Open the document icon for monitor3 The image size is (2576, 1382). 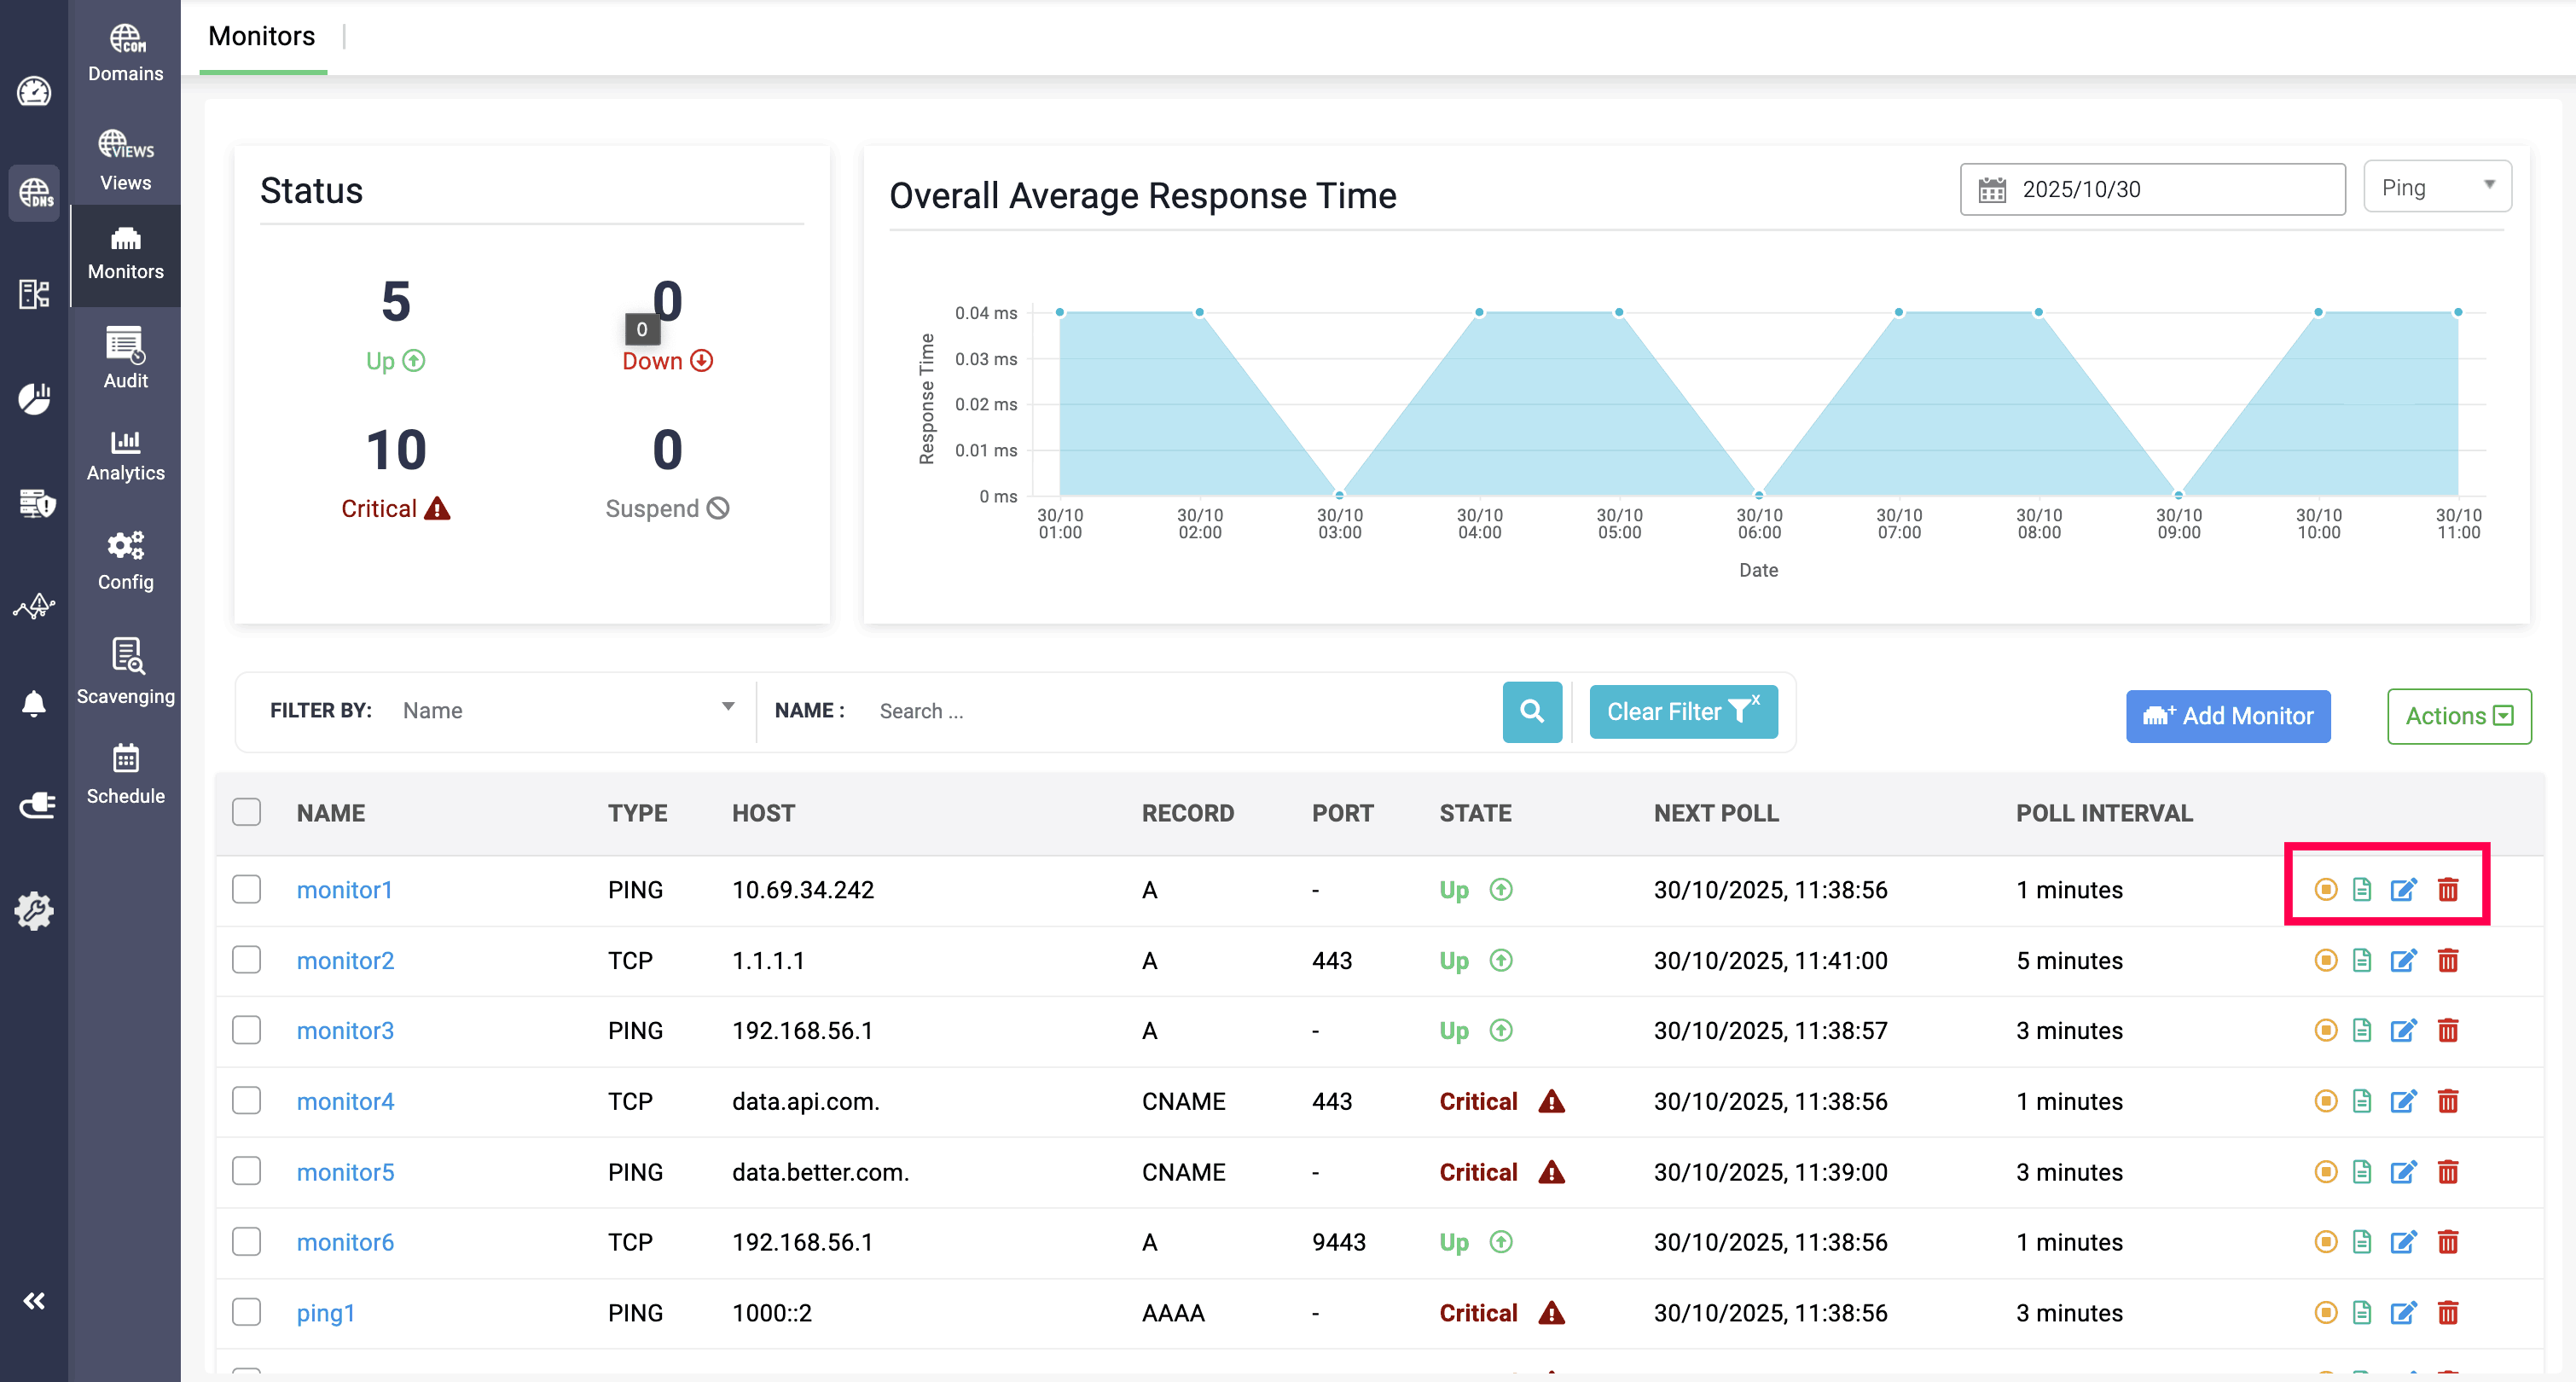pos(2361,1030)
